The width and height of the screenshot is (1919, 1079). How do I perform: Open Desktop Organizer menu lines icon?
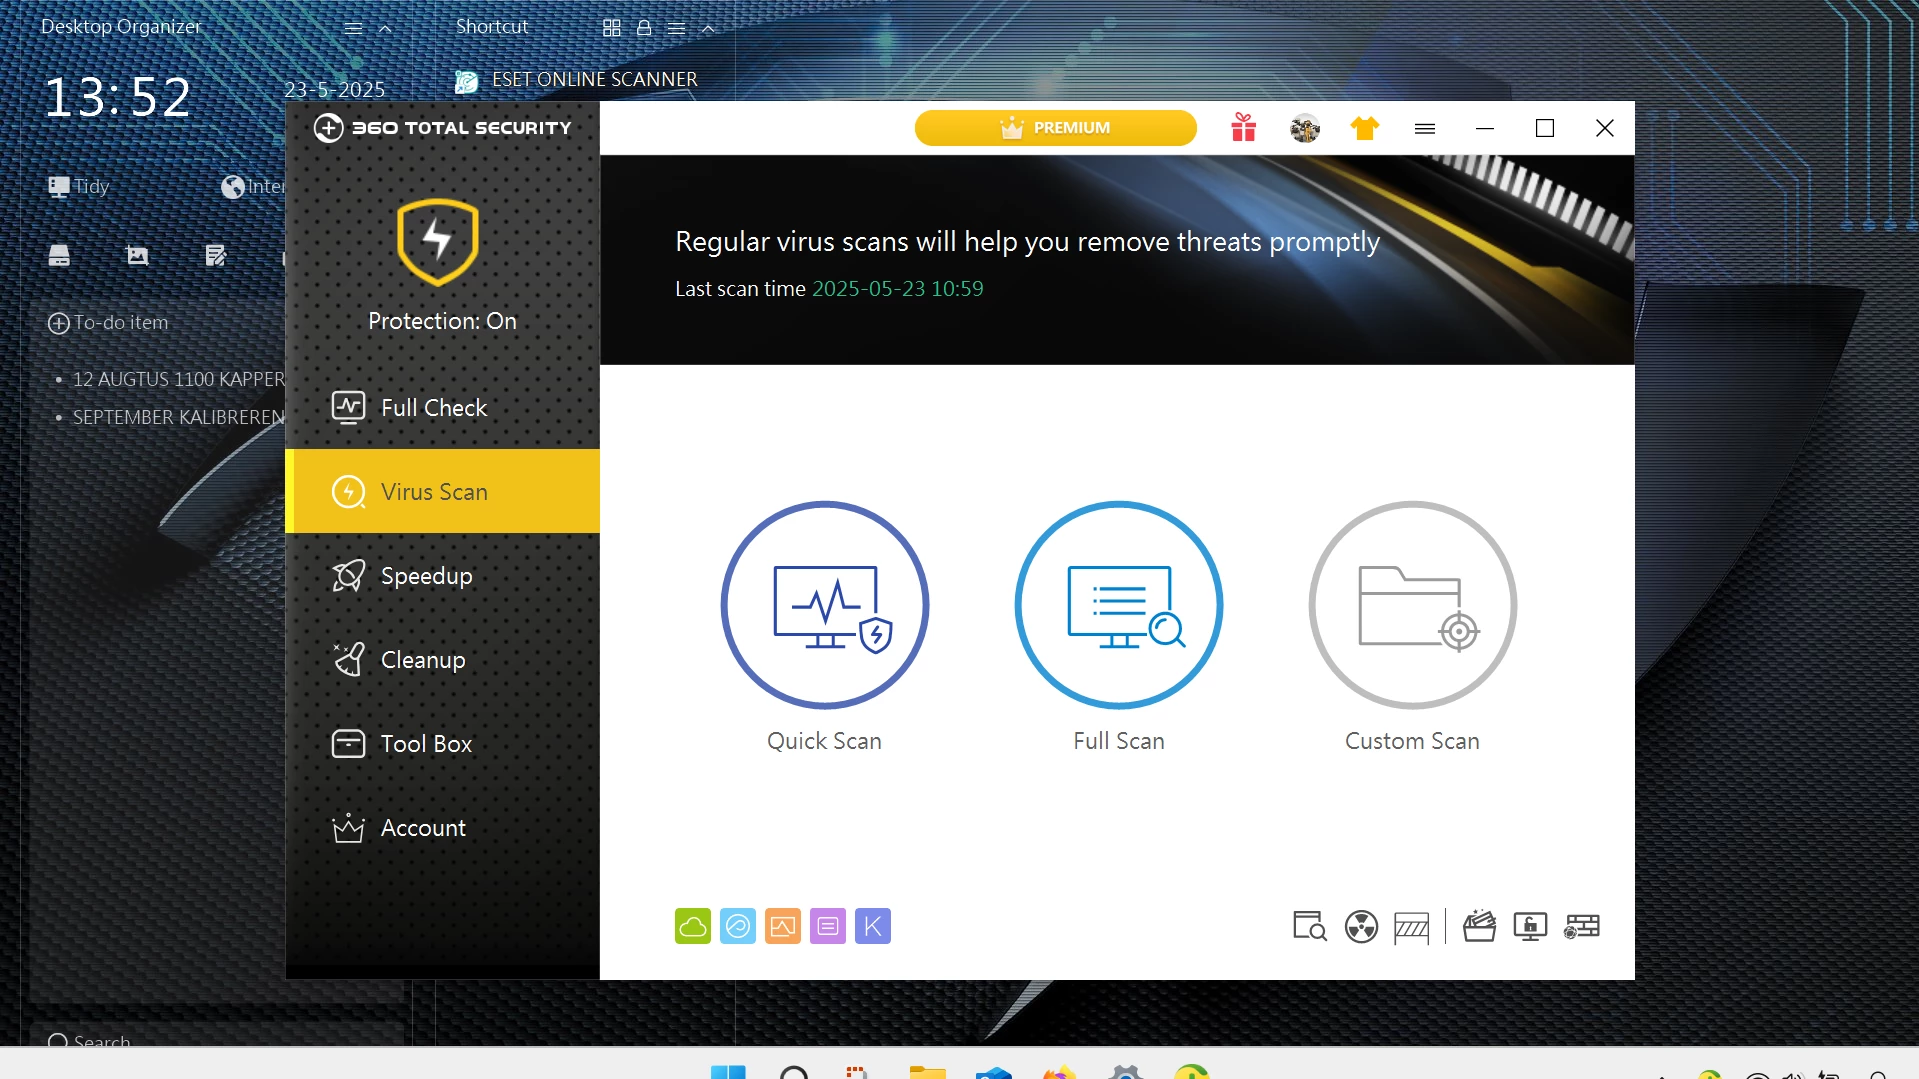[x=353, y=28]
